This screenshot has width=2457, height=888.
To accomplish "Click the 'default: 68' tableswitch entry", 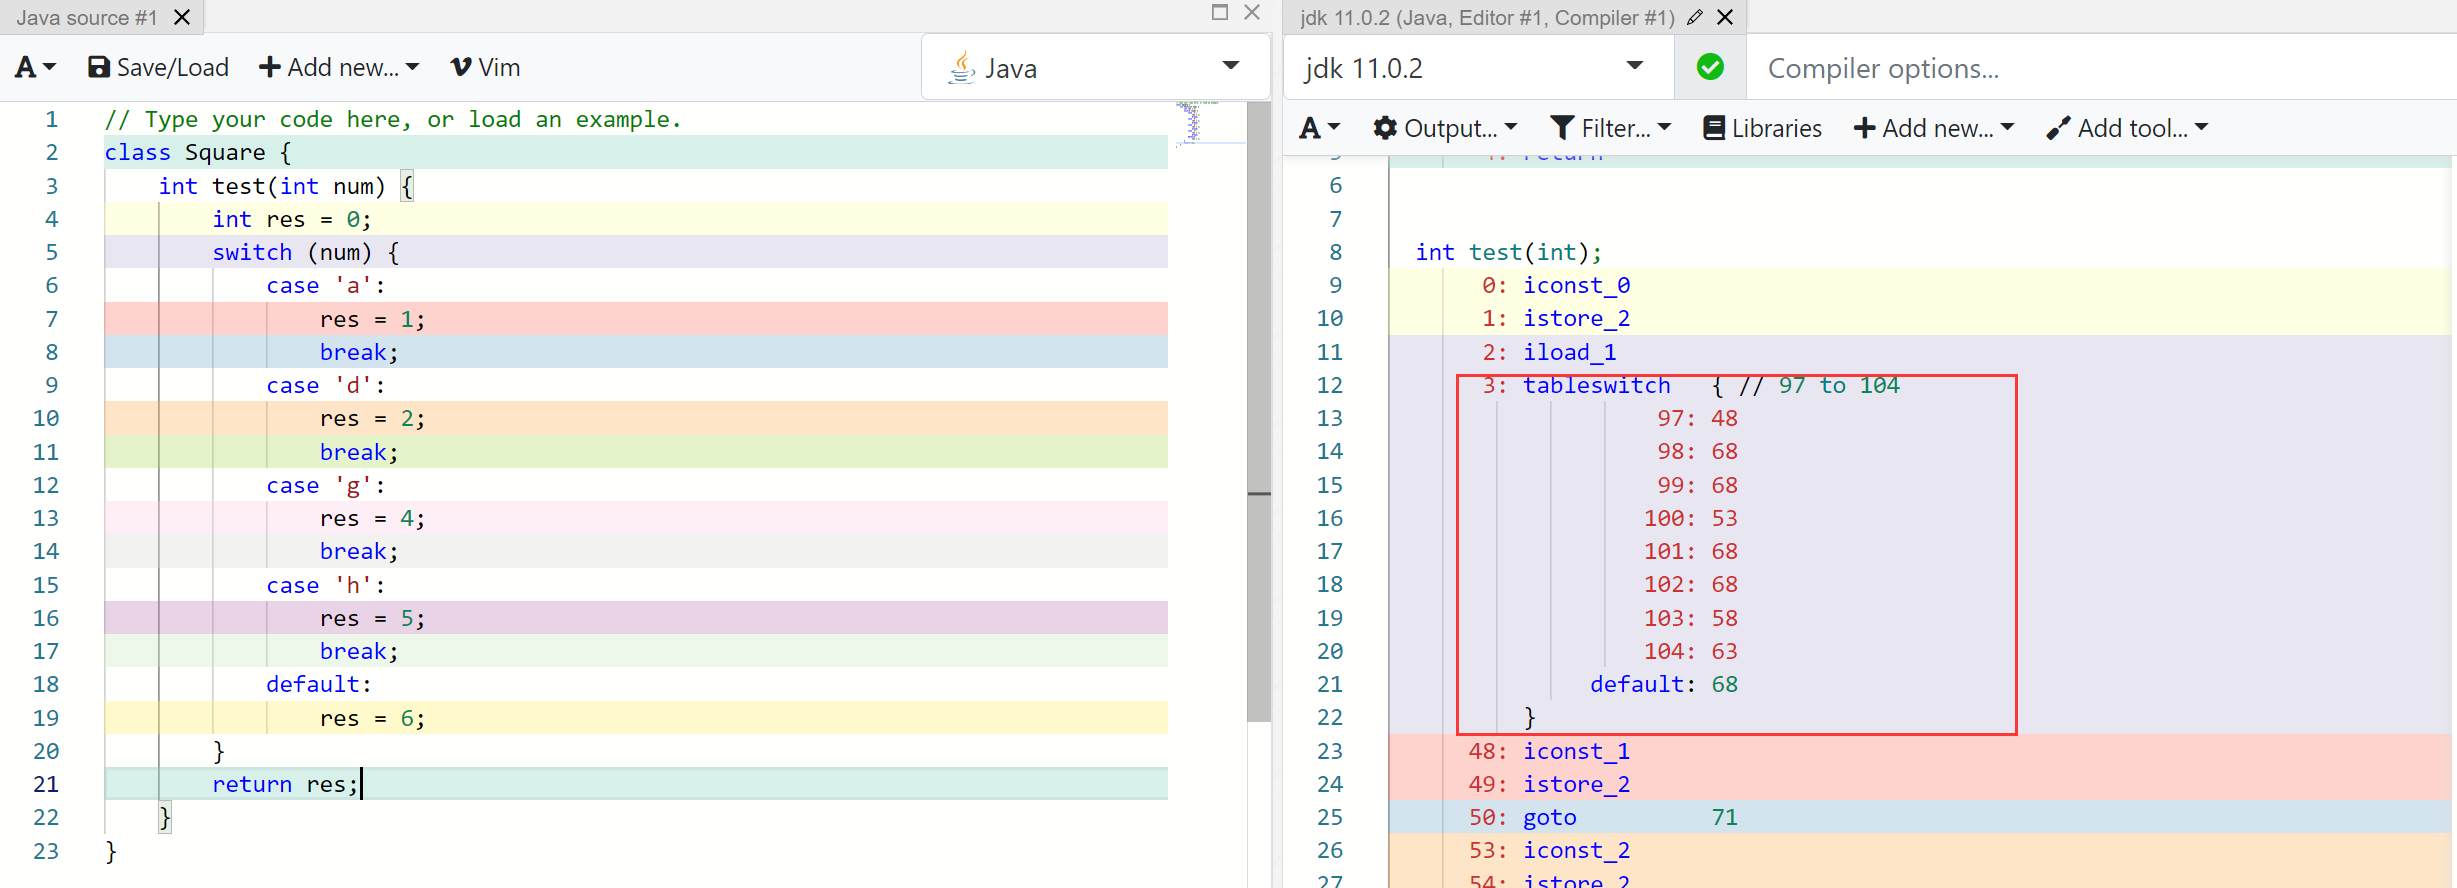I will tap(1664, 684).
